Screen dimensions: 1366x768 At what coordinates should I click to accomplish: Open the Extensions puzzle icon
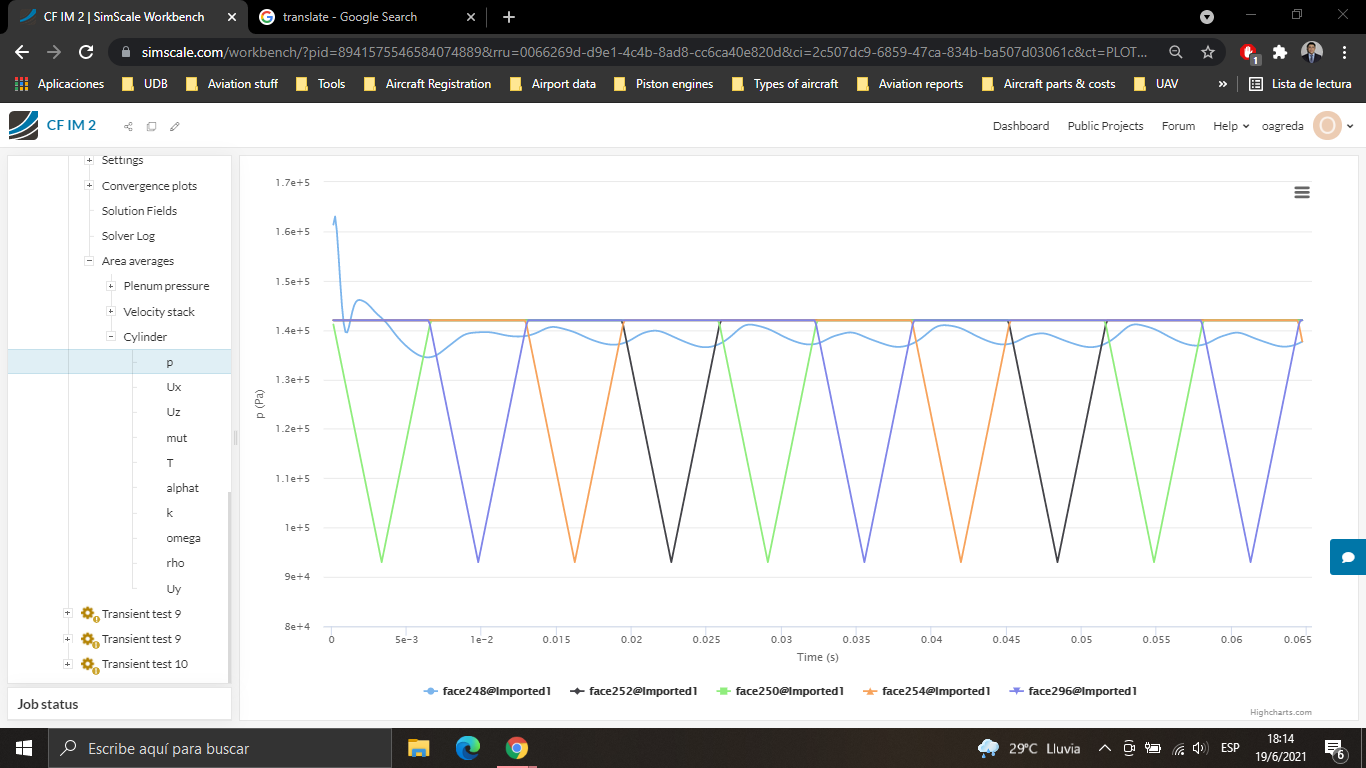tap(1279, 52)
